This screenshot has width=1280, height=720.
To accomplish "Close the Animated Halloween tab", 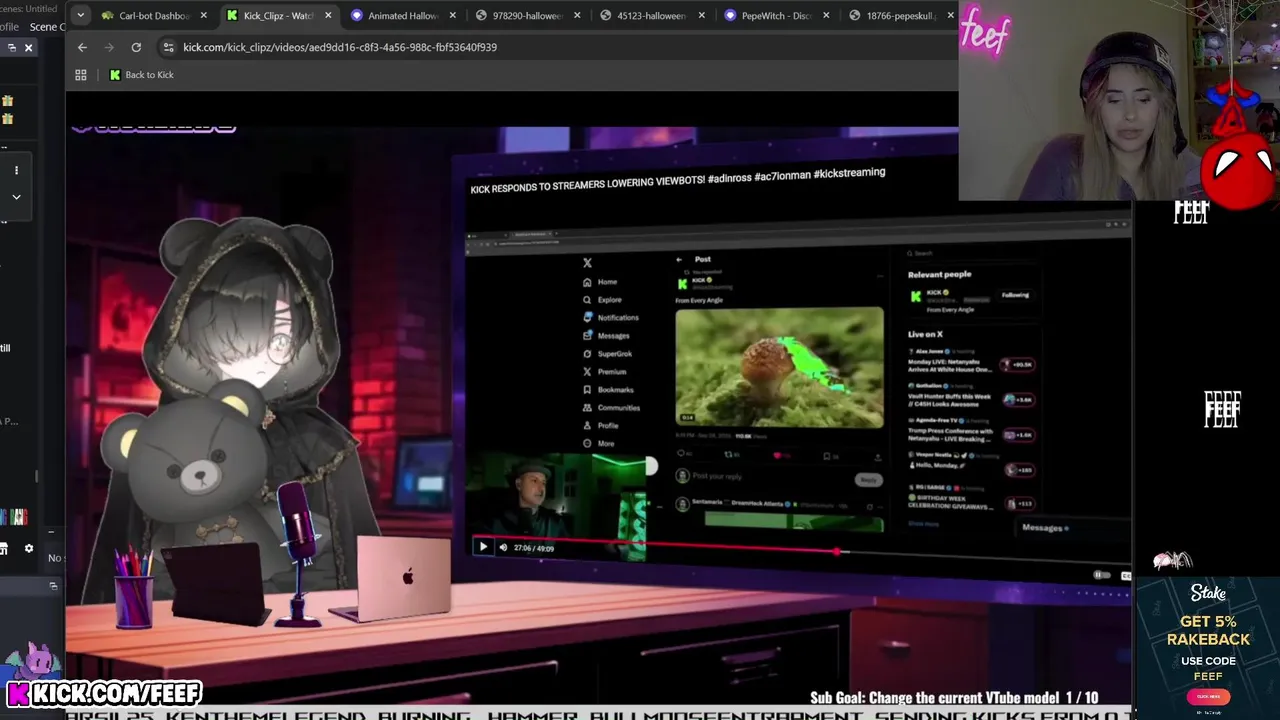I will 453,16.
